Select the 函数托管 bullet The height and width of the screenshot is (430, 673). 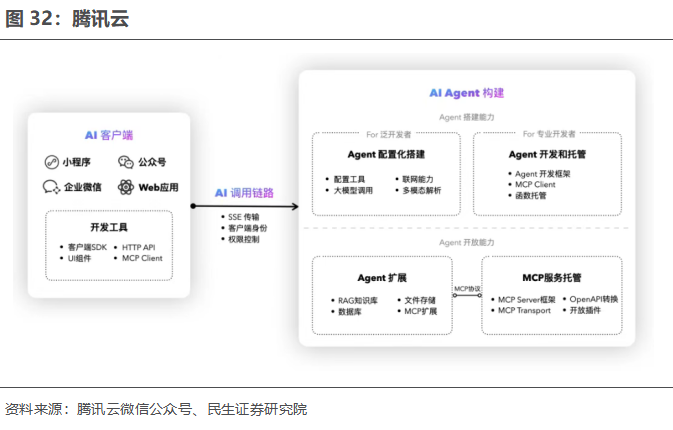pos(531,196)
